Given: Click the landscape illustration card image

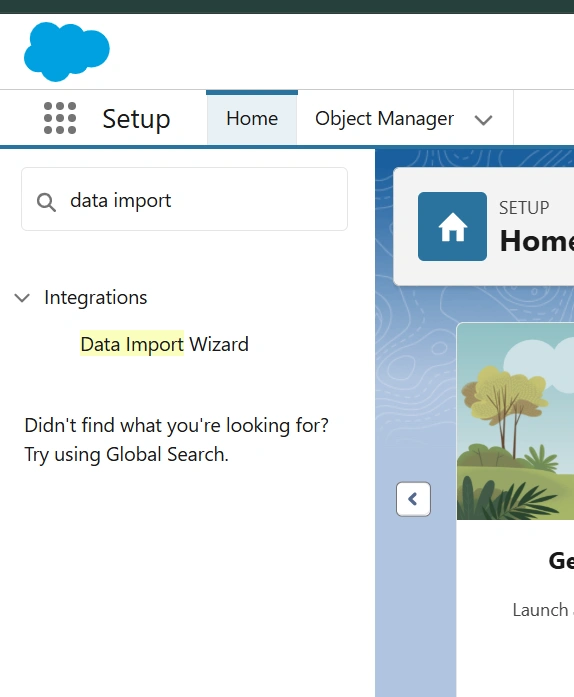Looking at the screenshot, I should point(515,421).
